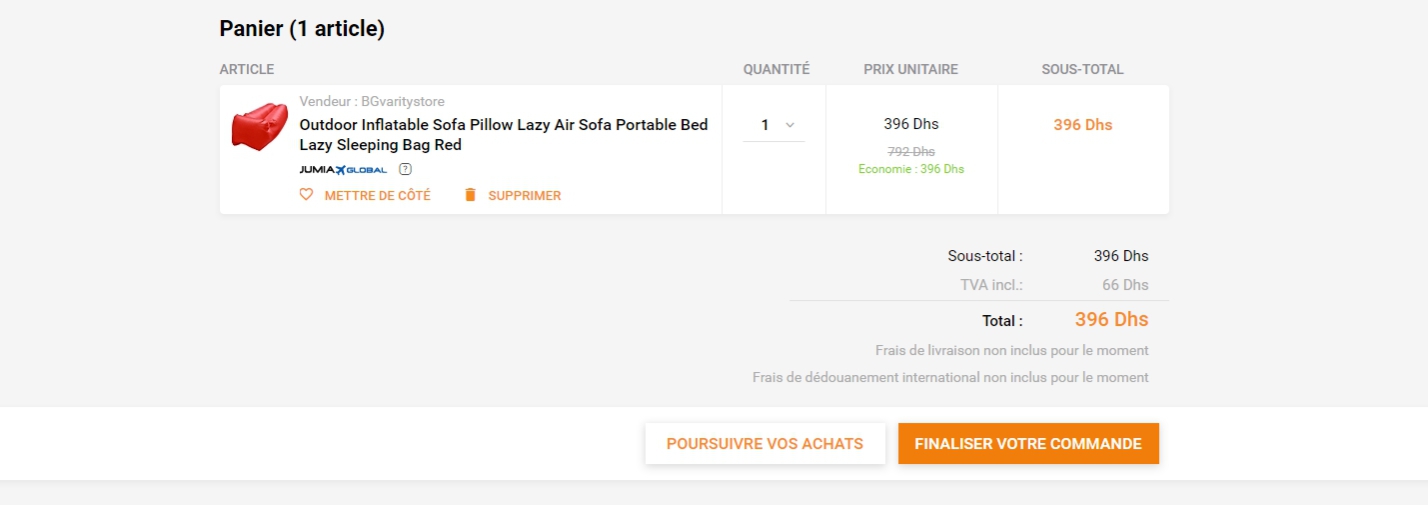This screenshot has height=505, width=1428.
Task: Click the TVA incl. 66 Dhs line
Action: (1054, 285)
